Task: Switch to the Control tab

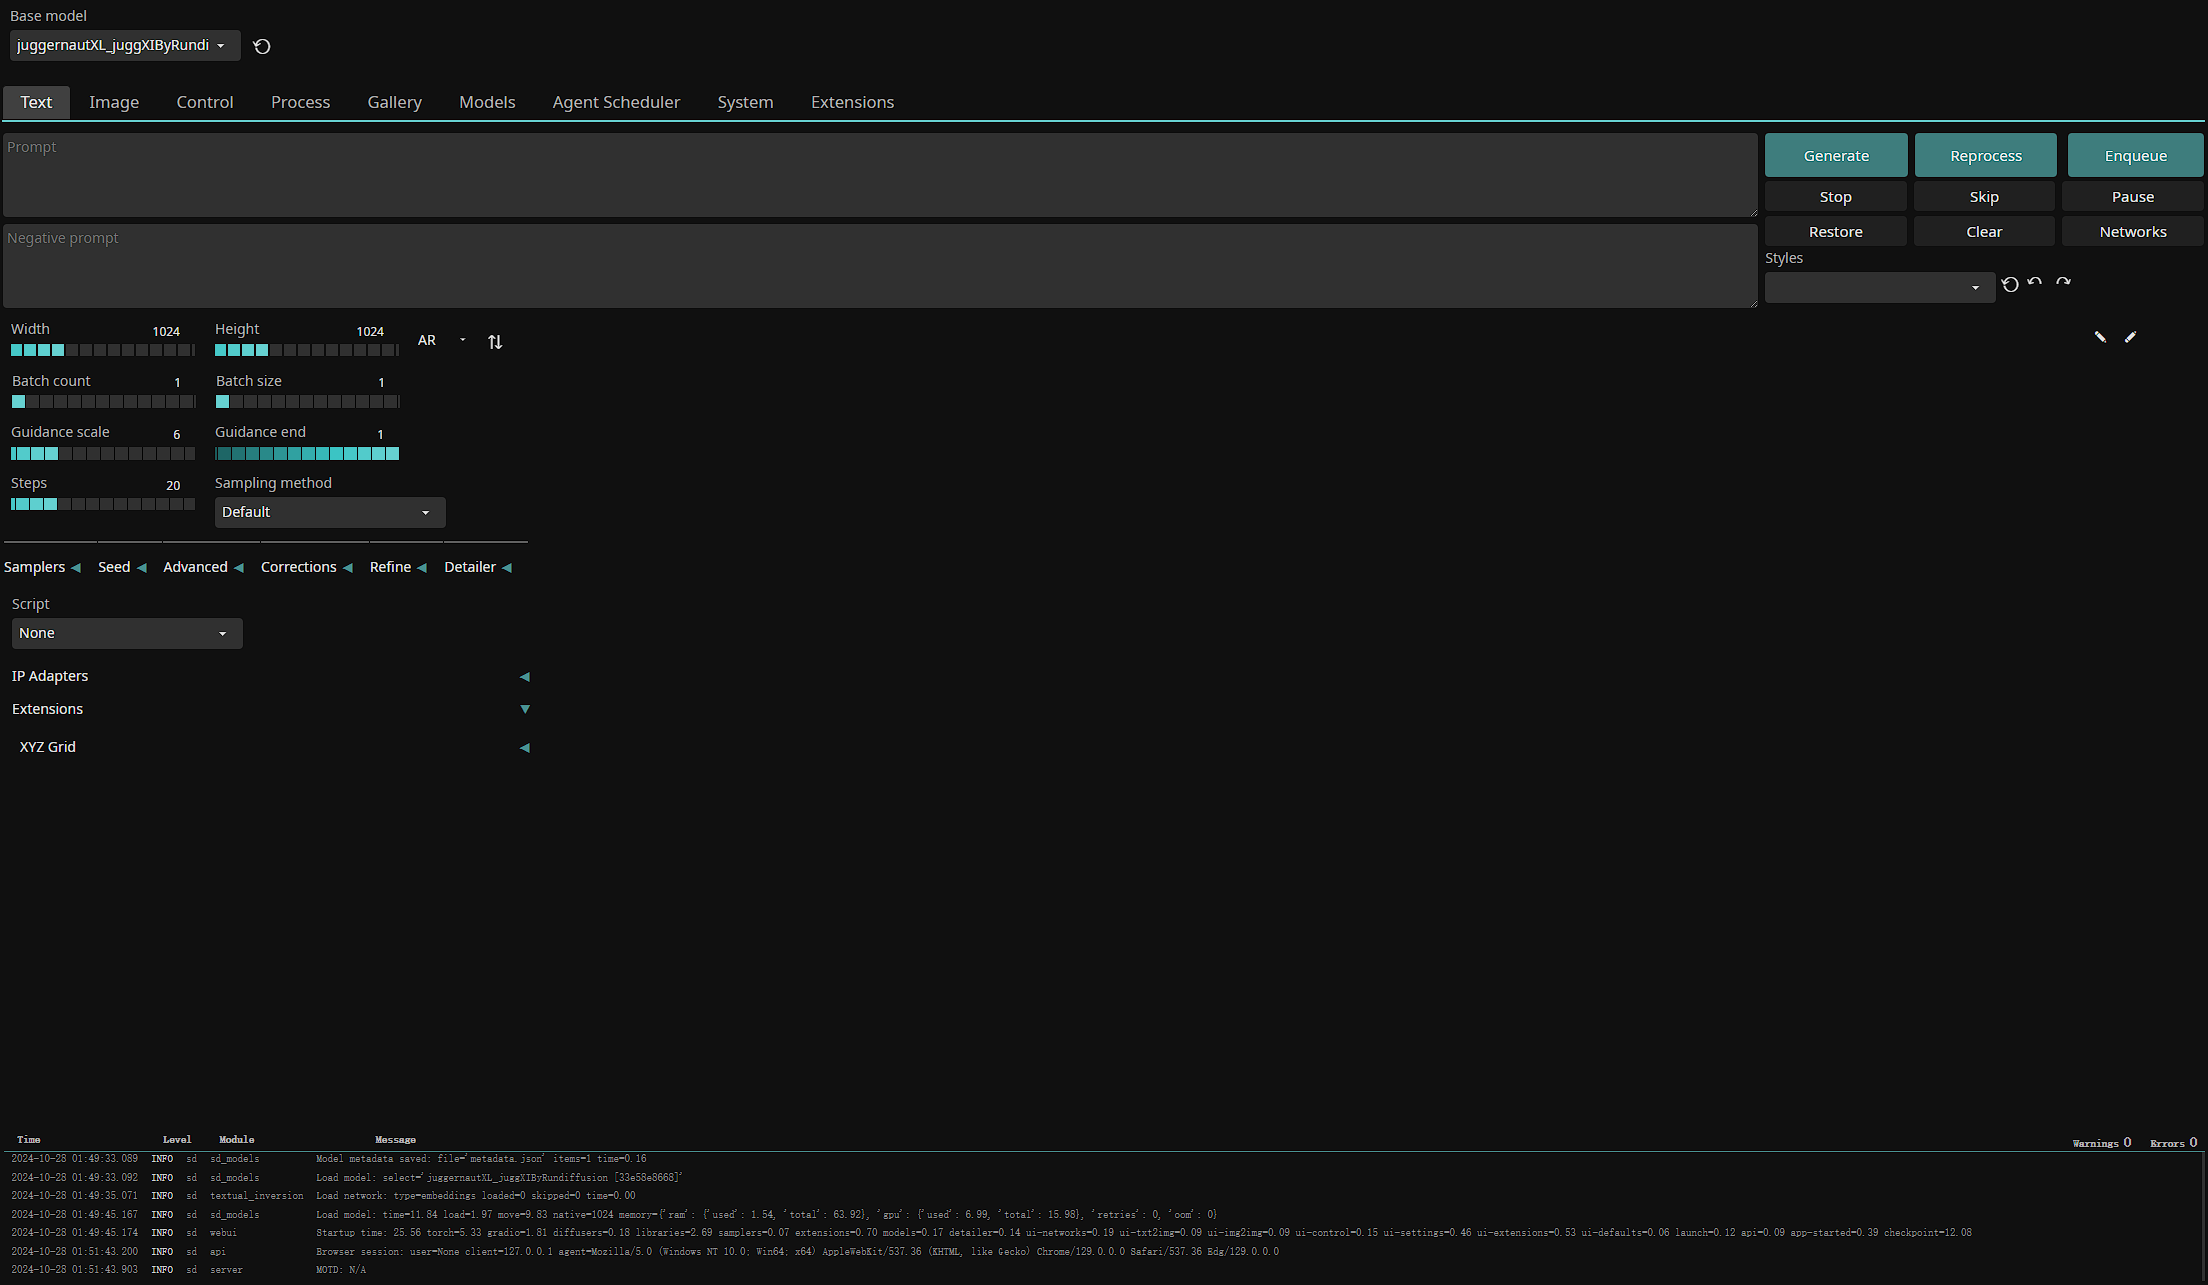Action: pos(205,102)
